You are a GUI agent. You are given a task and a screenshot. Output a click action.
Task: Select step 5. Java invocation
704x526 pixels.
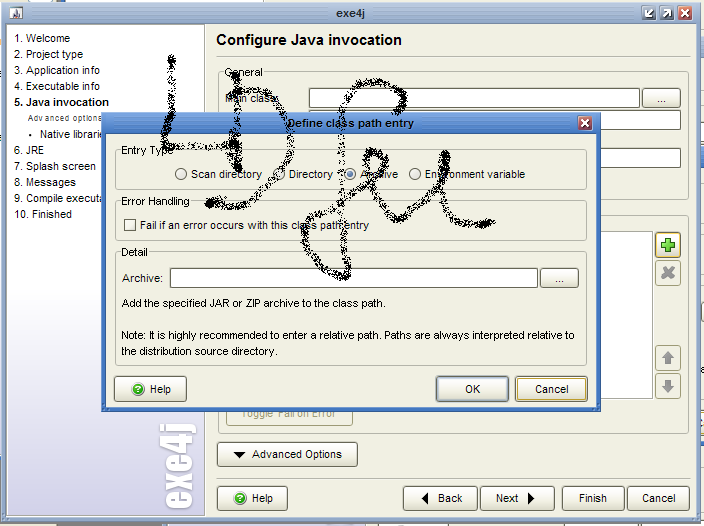pos(62,102)
